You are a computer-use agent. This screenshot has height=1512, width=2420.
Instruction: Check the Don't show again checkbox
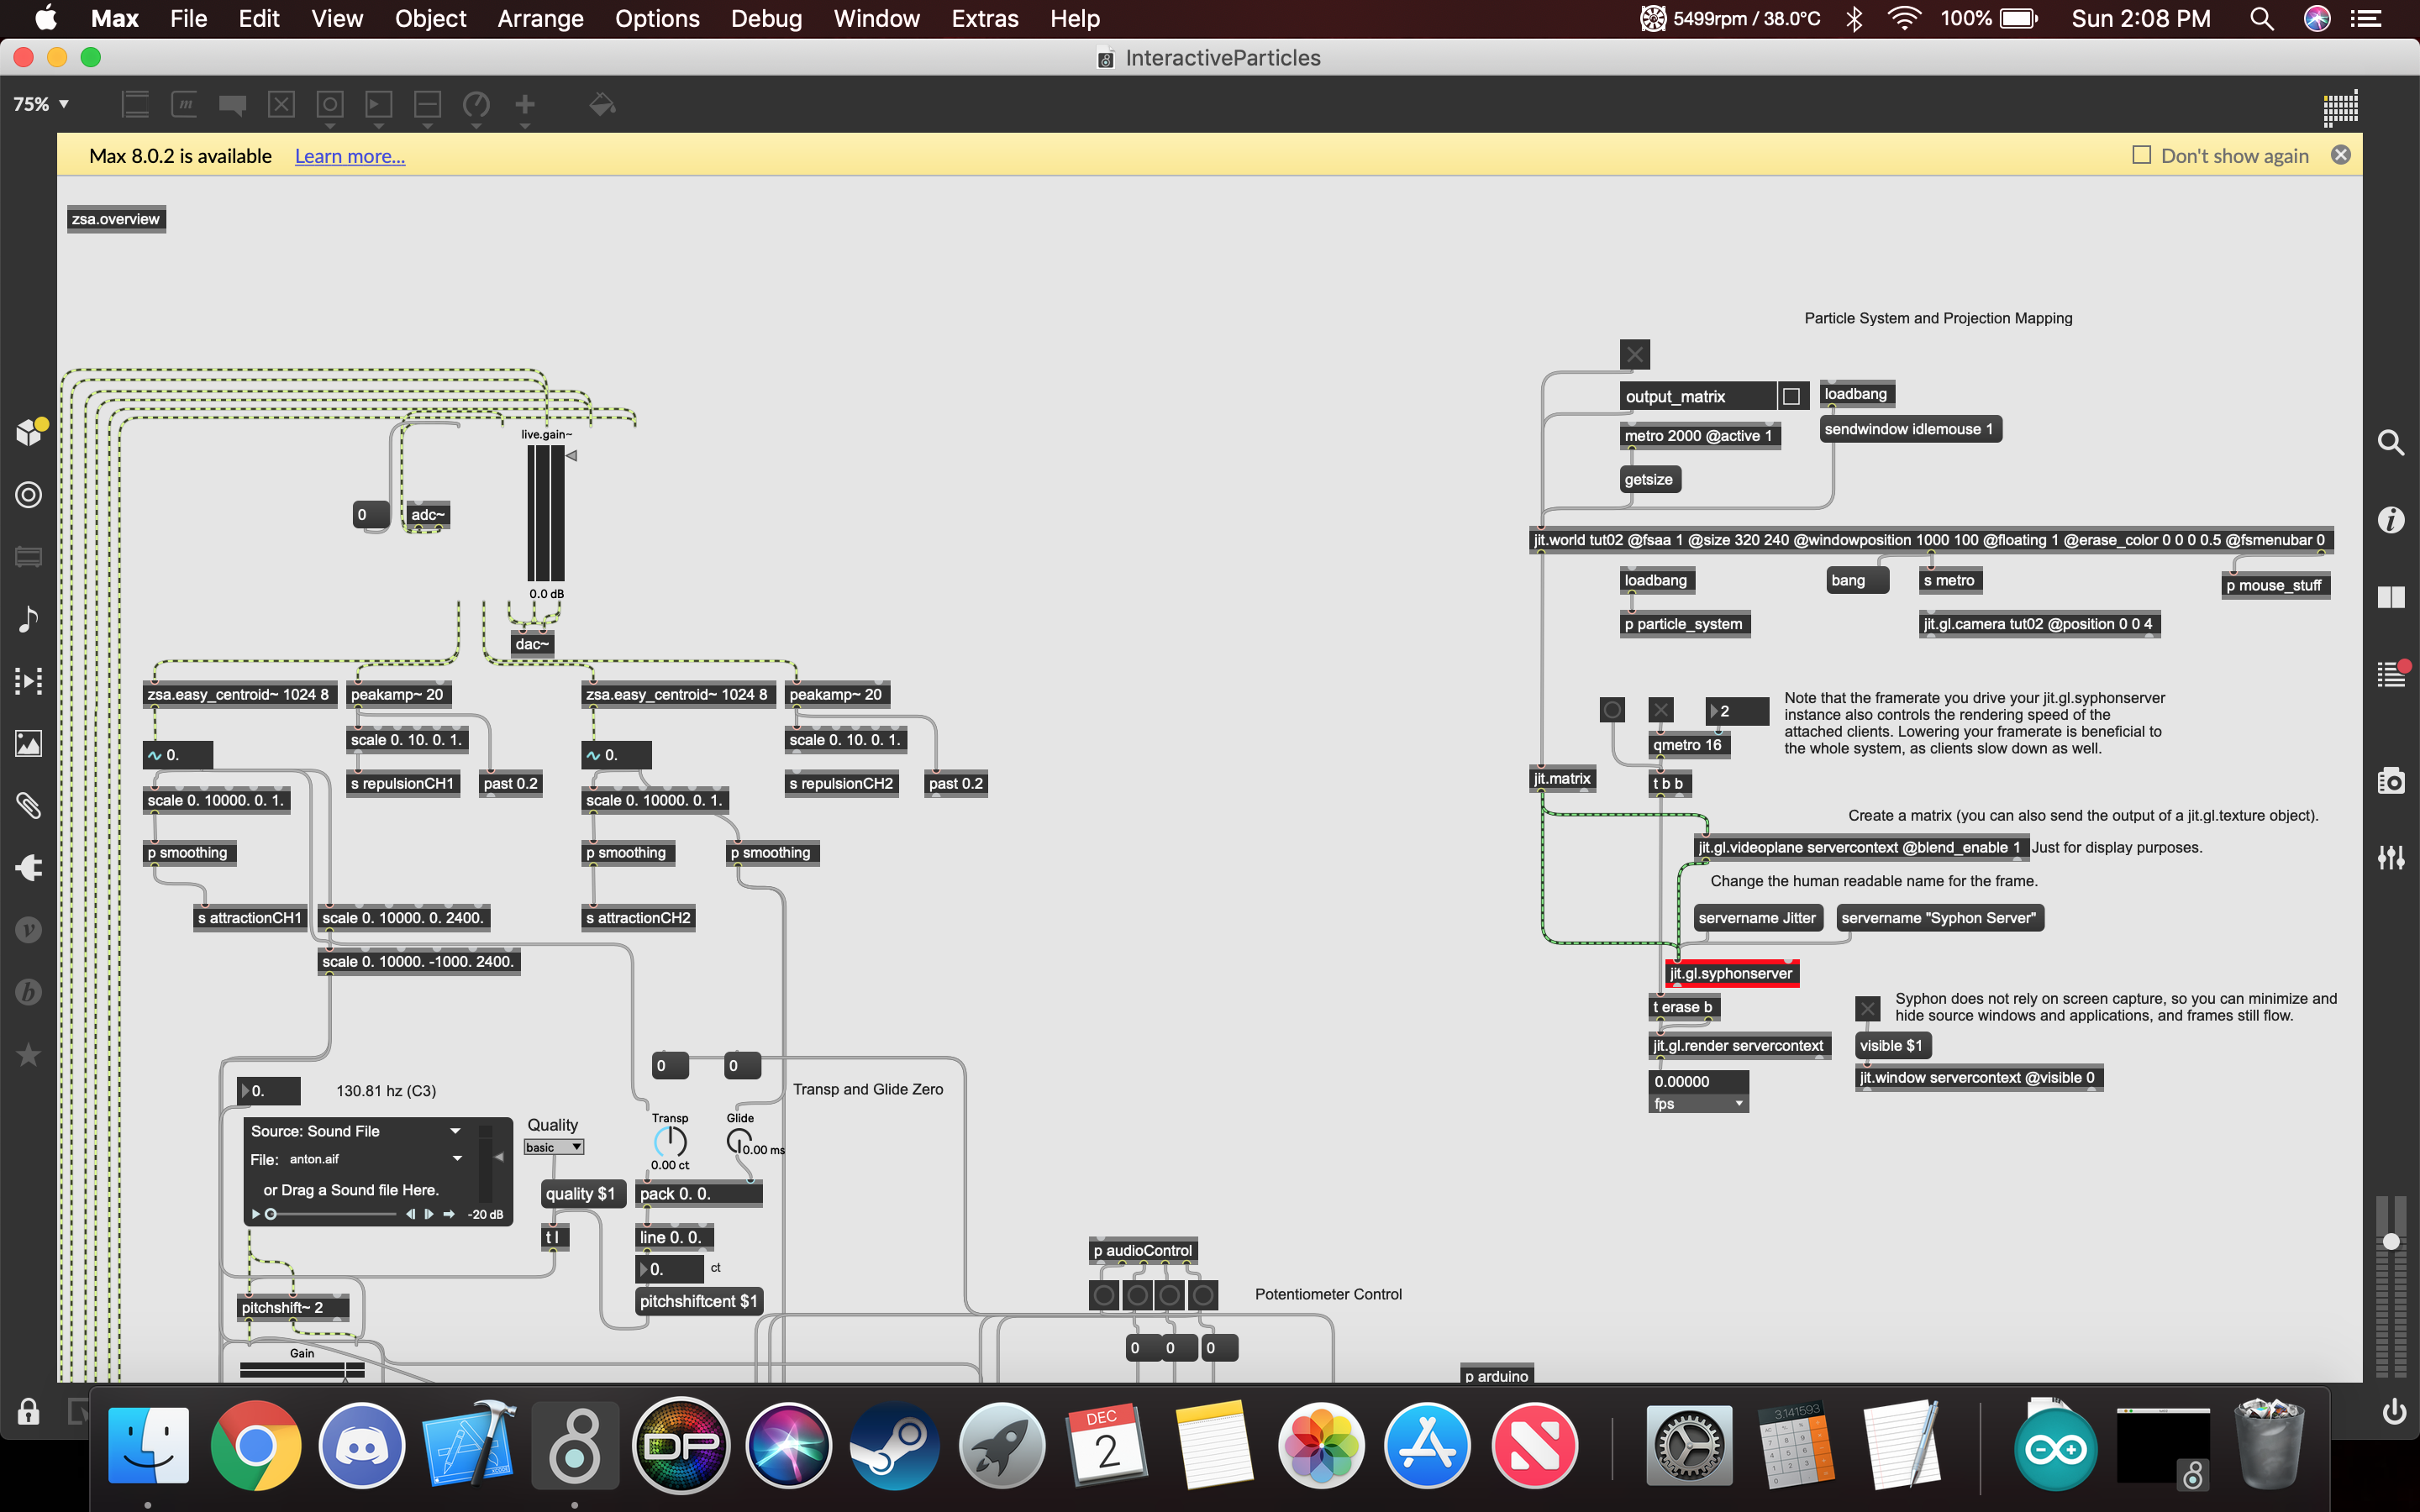2141,155
